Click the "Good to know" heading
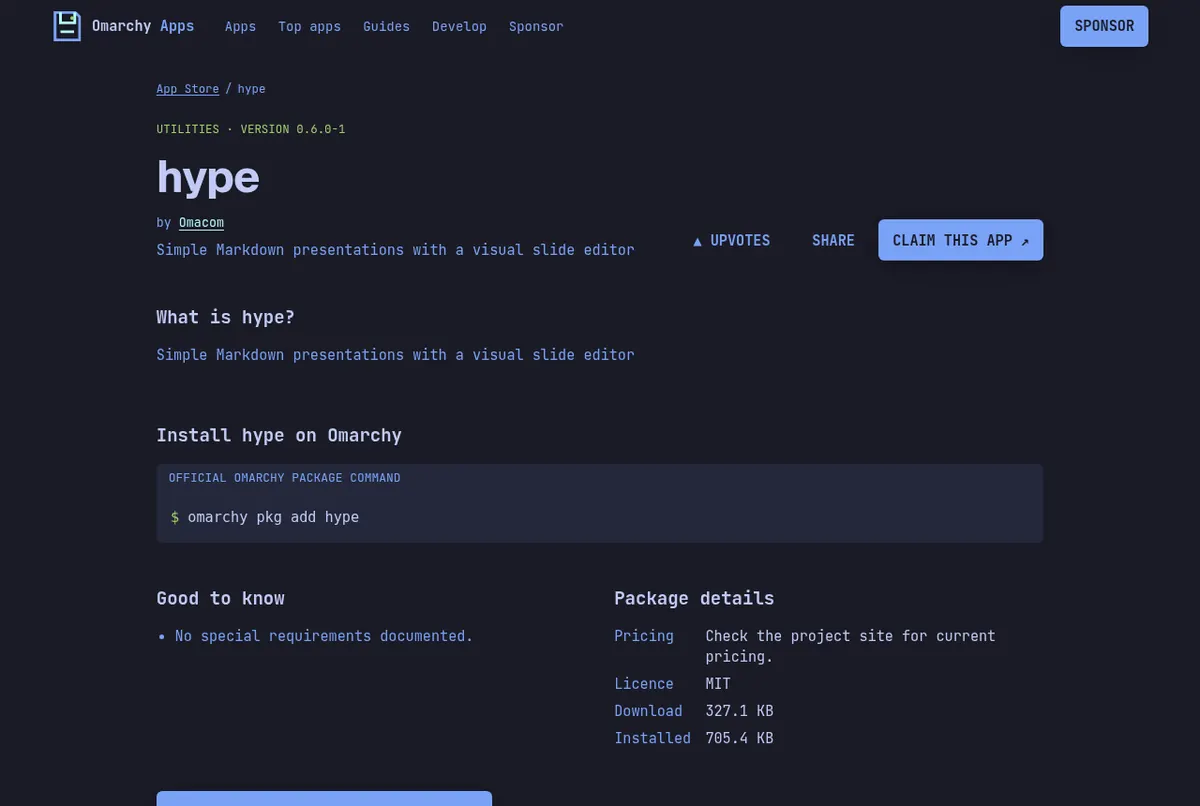This screenshot has height=806, width=1200. click(220, 598)
